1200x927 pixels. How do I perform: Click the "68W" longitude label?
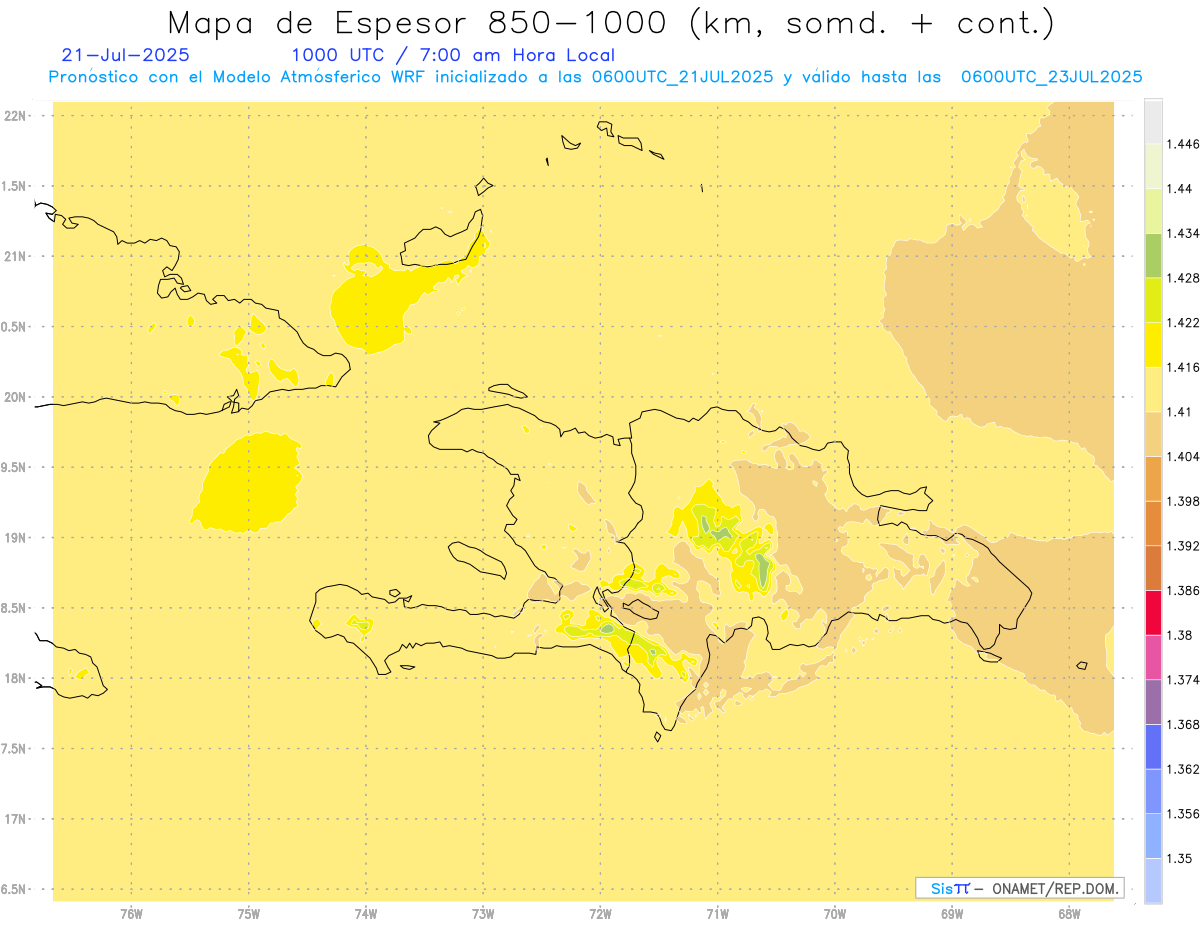click(x=1068, y=912)
